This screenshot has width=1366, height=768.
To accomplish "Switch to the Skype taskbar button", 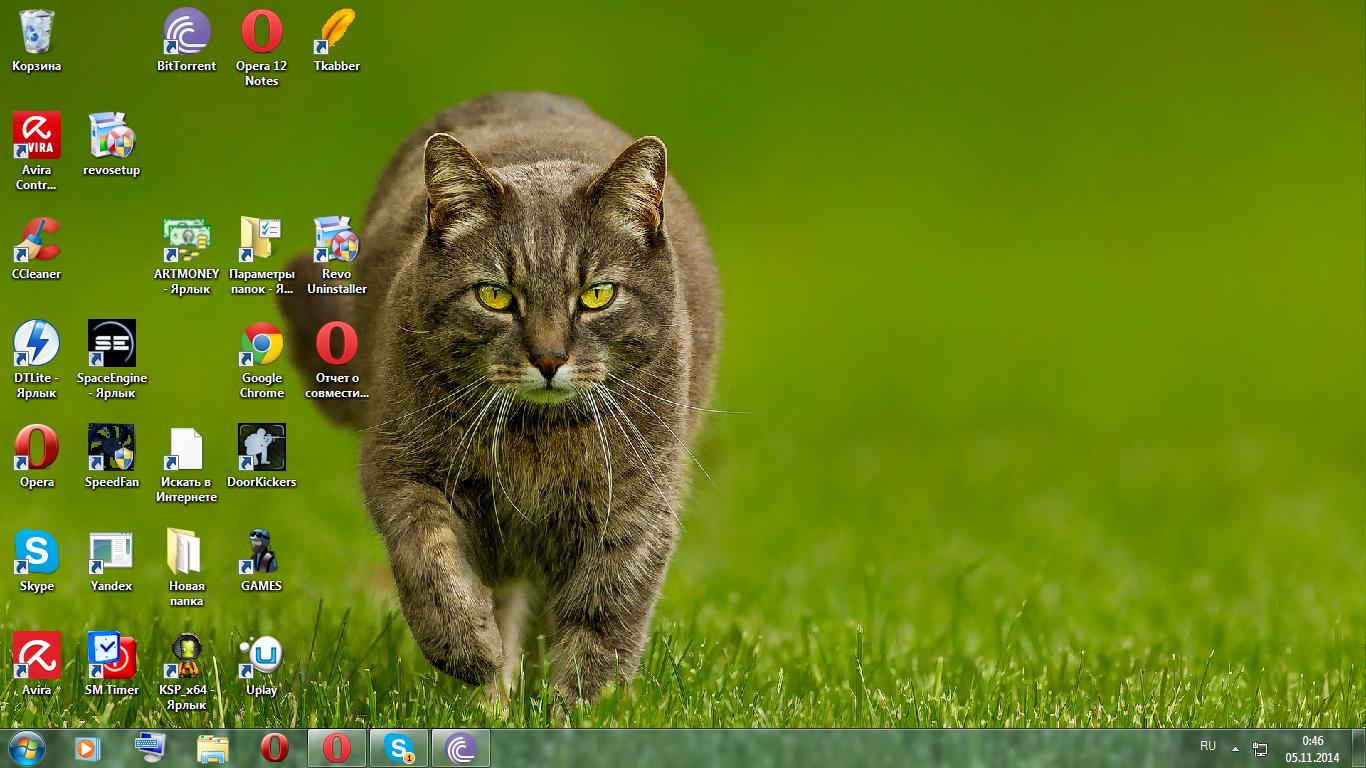I will point(399,748).
